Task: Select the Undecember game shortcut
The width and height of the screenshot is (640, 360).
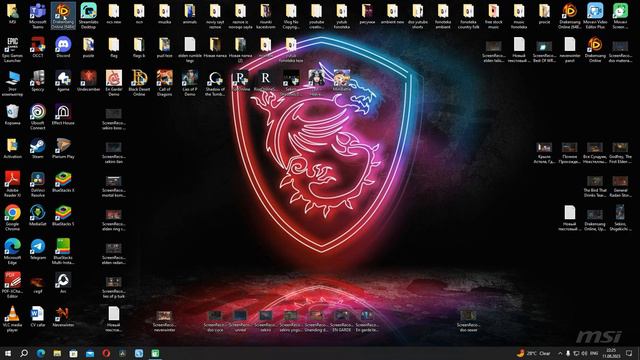Action: [x=88, y=81]
